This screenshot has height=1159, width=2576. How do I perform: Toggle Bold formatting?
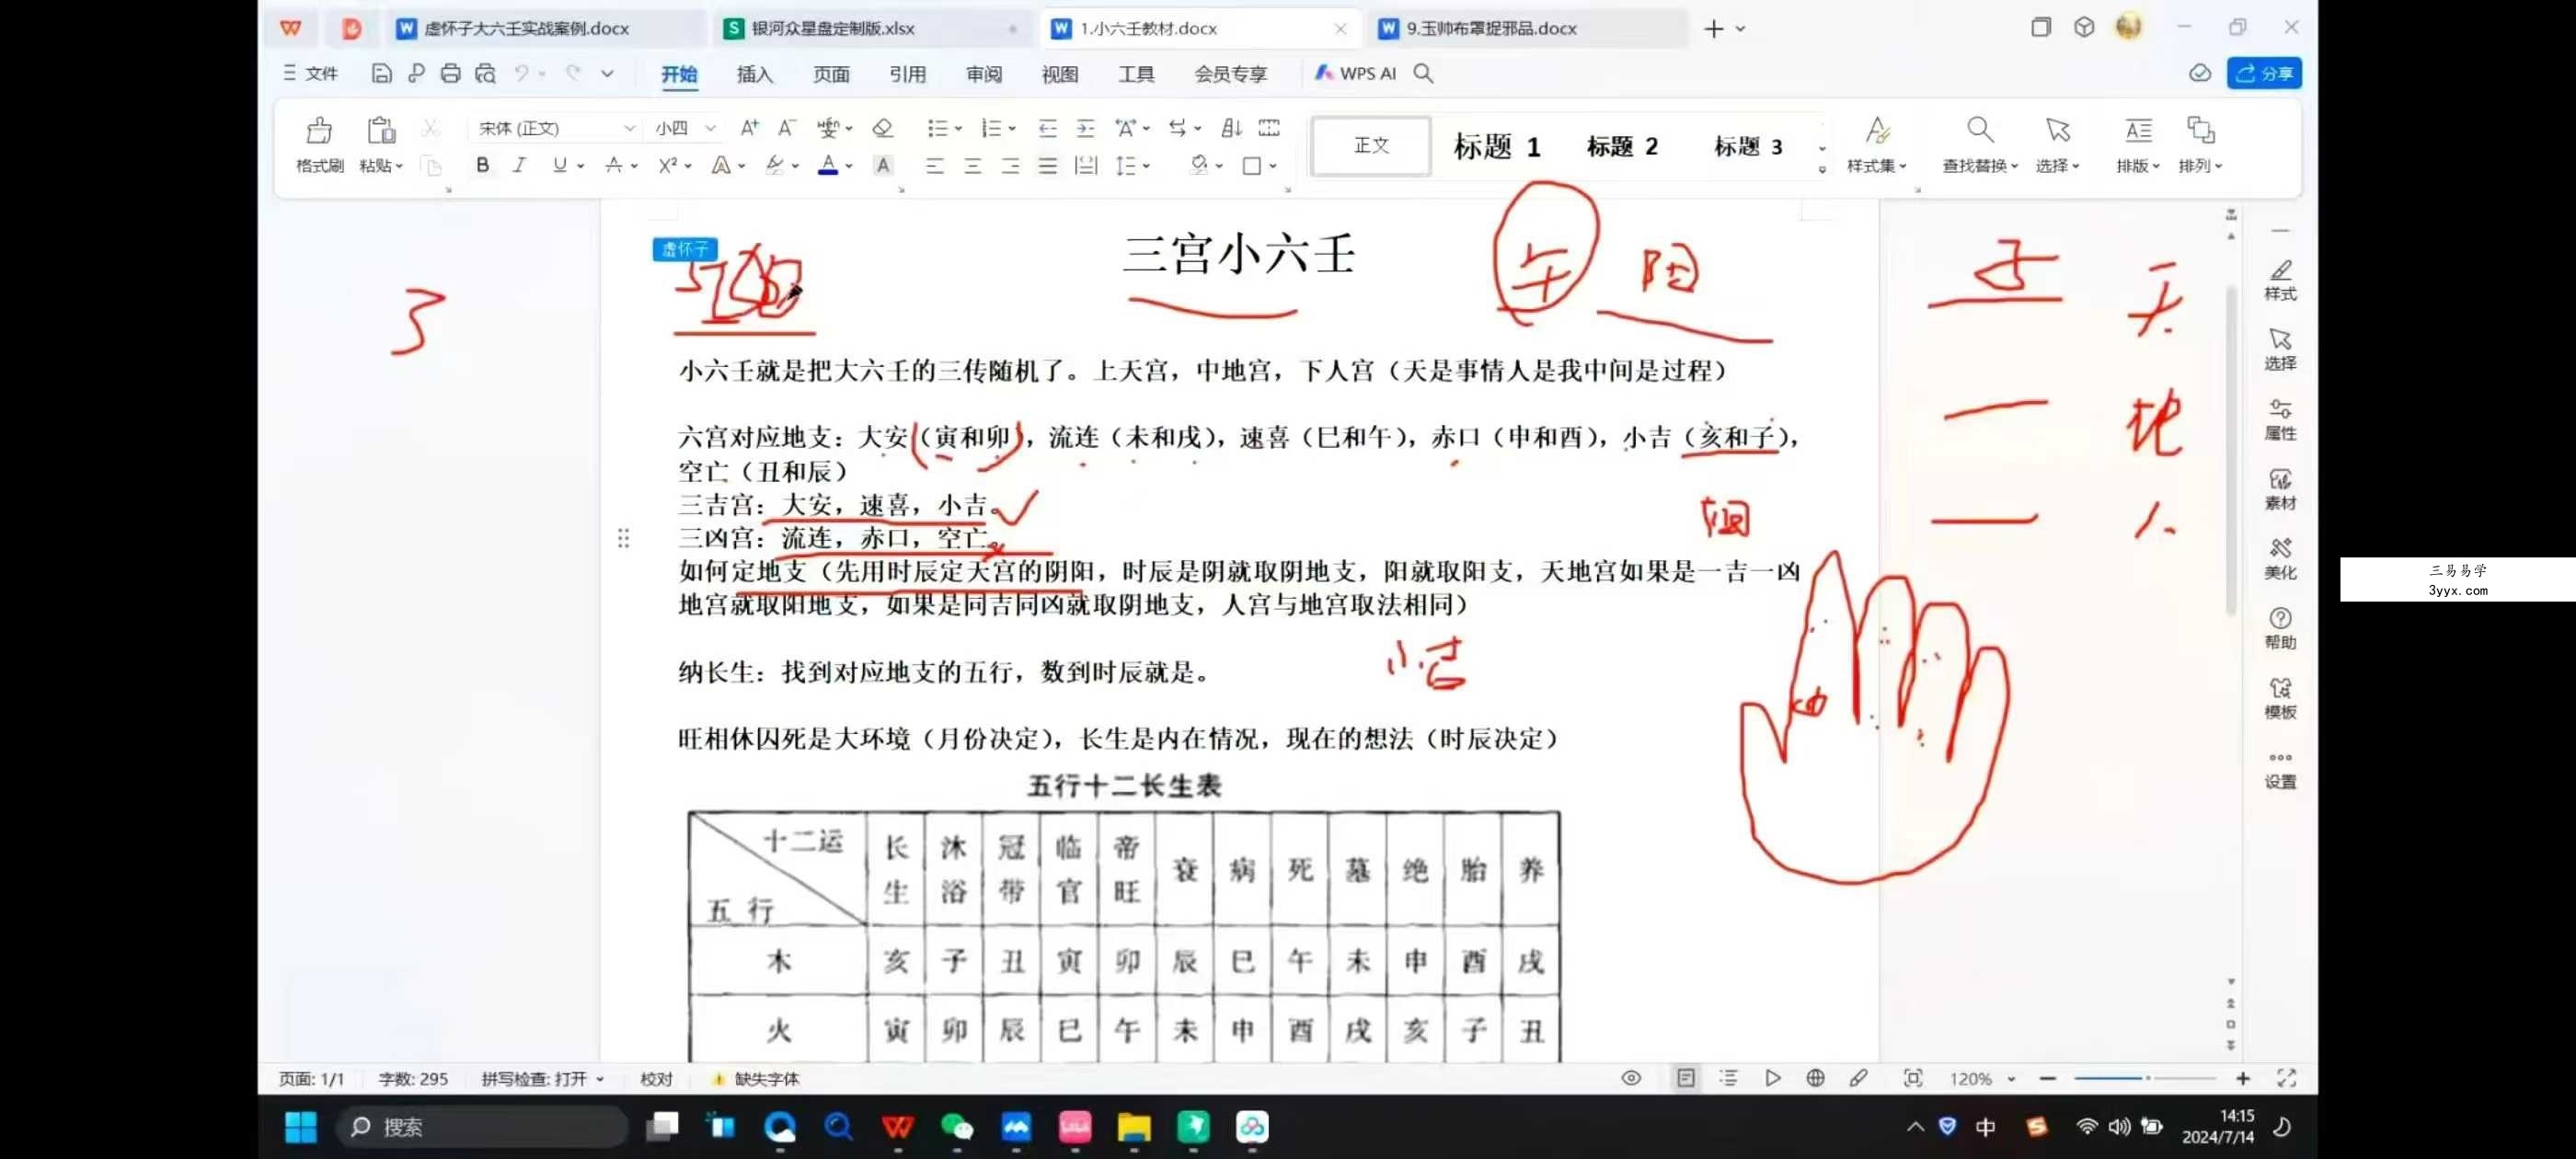click(x=482, y=166)
